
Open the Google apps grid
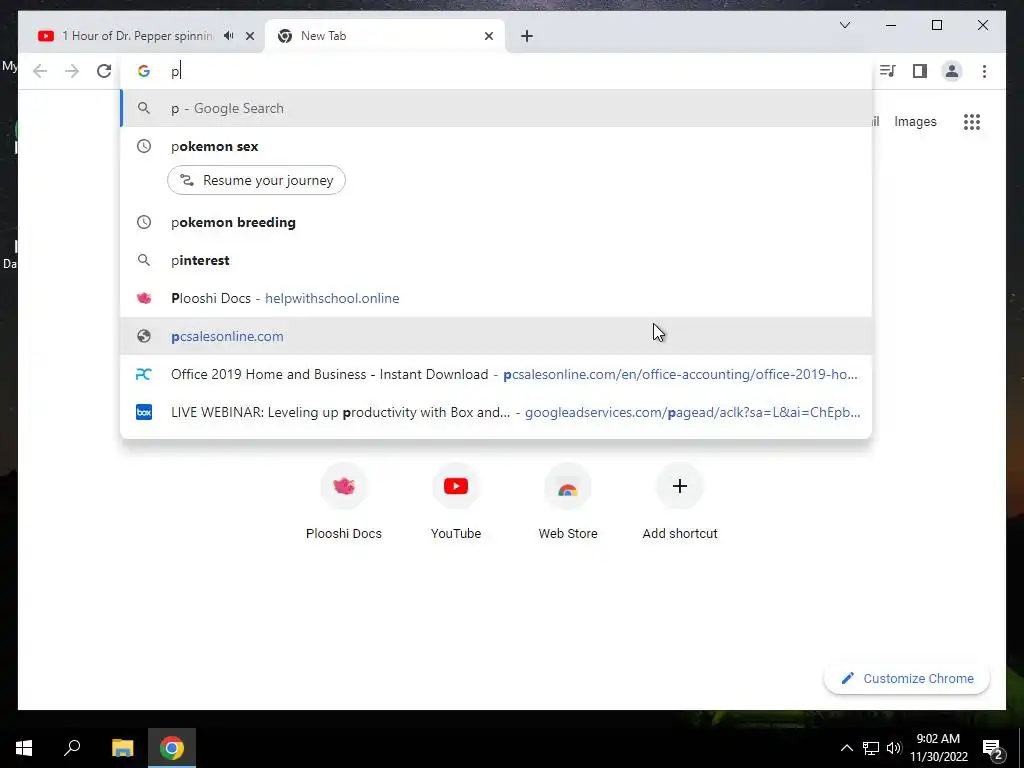tap(972, 121)
